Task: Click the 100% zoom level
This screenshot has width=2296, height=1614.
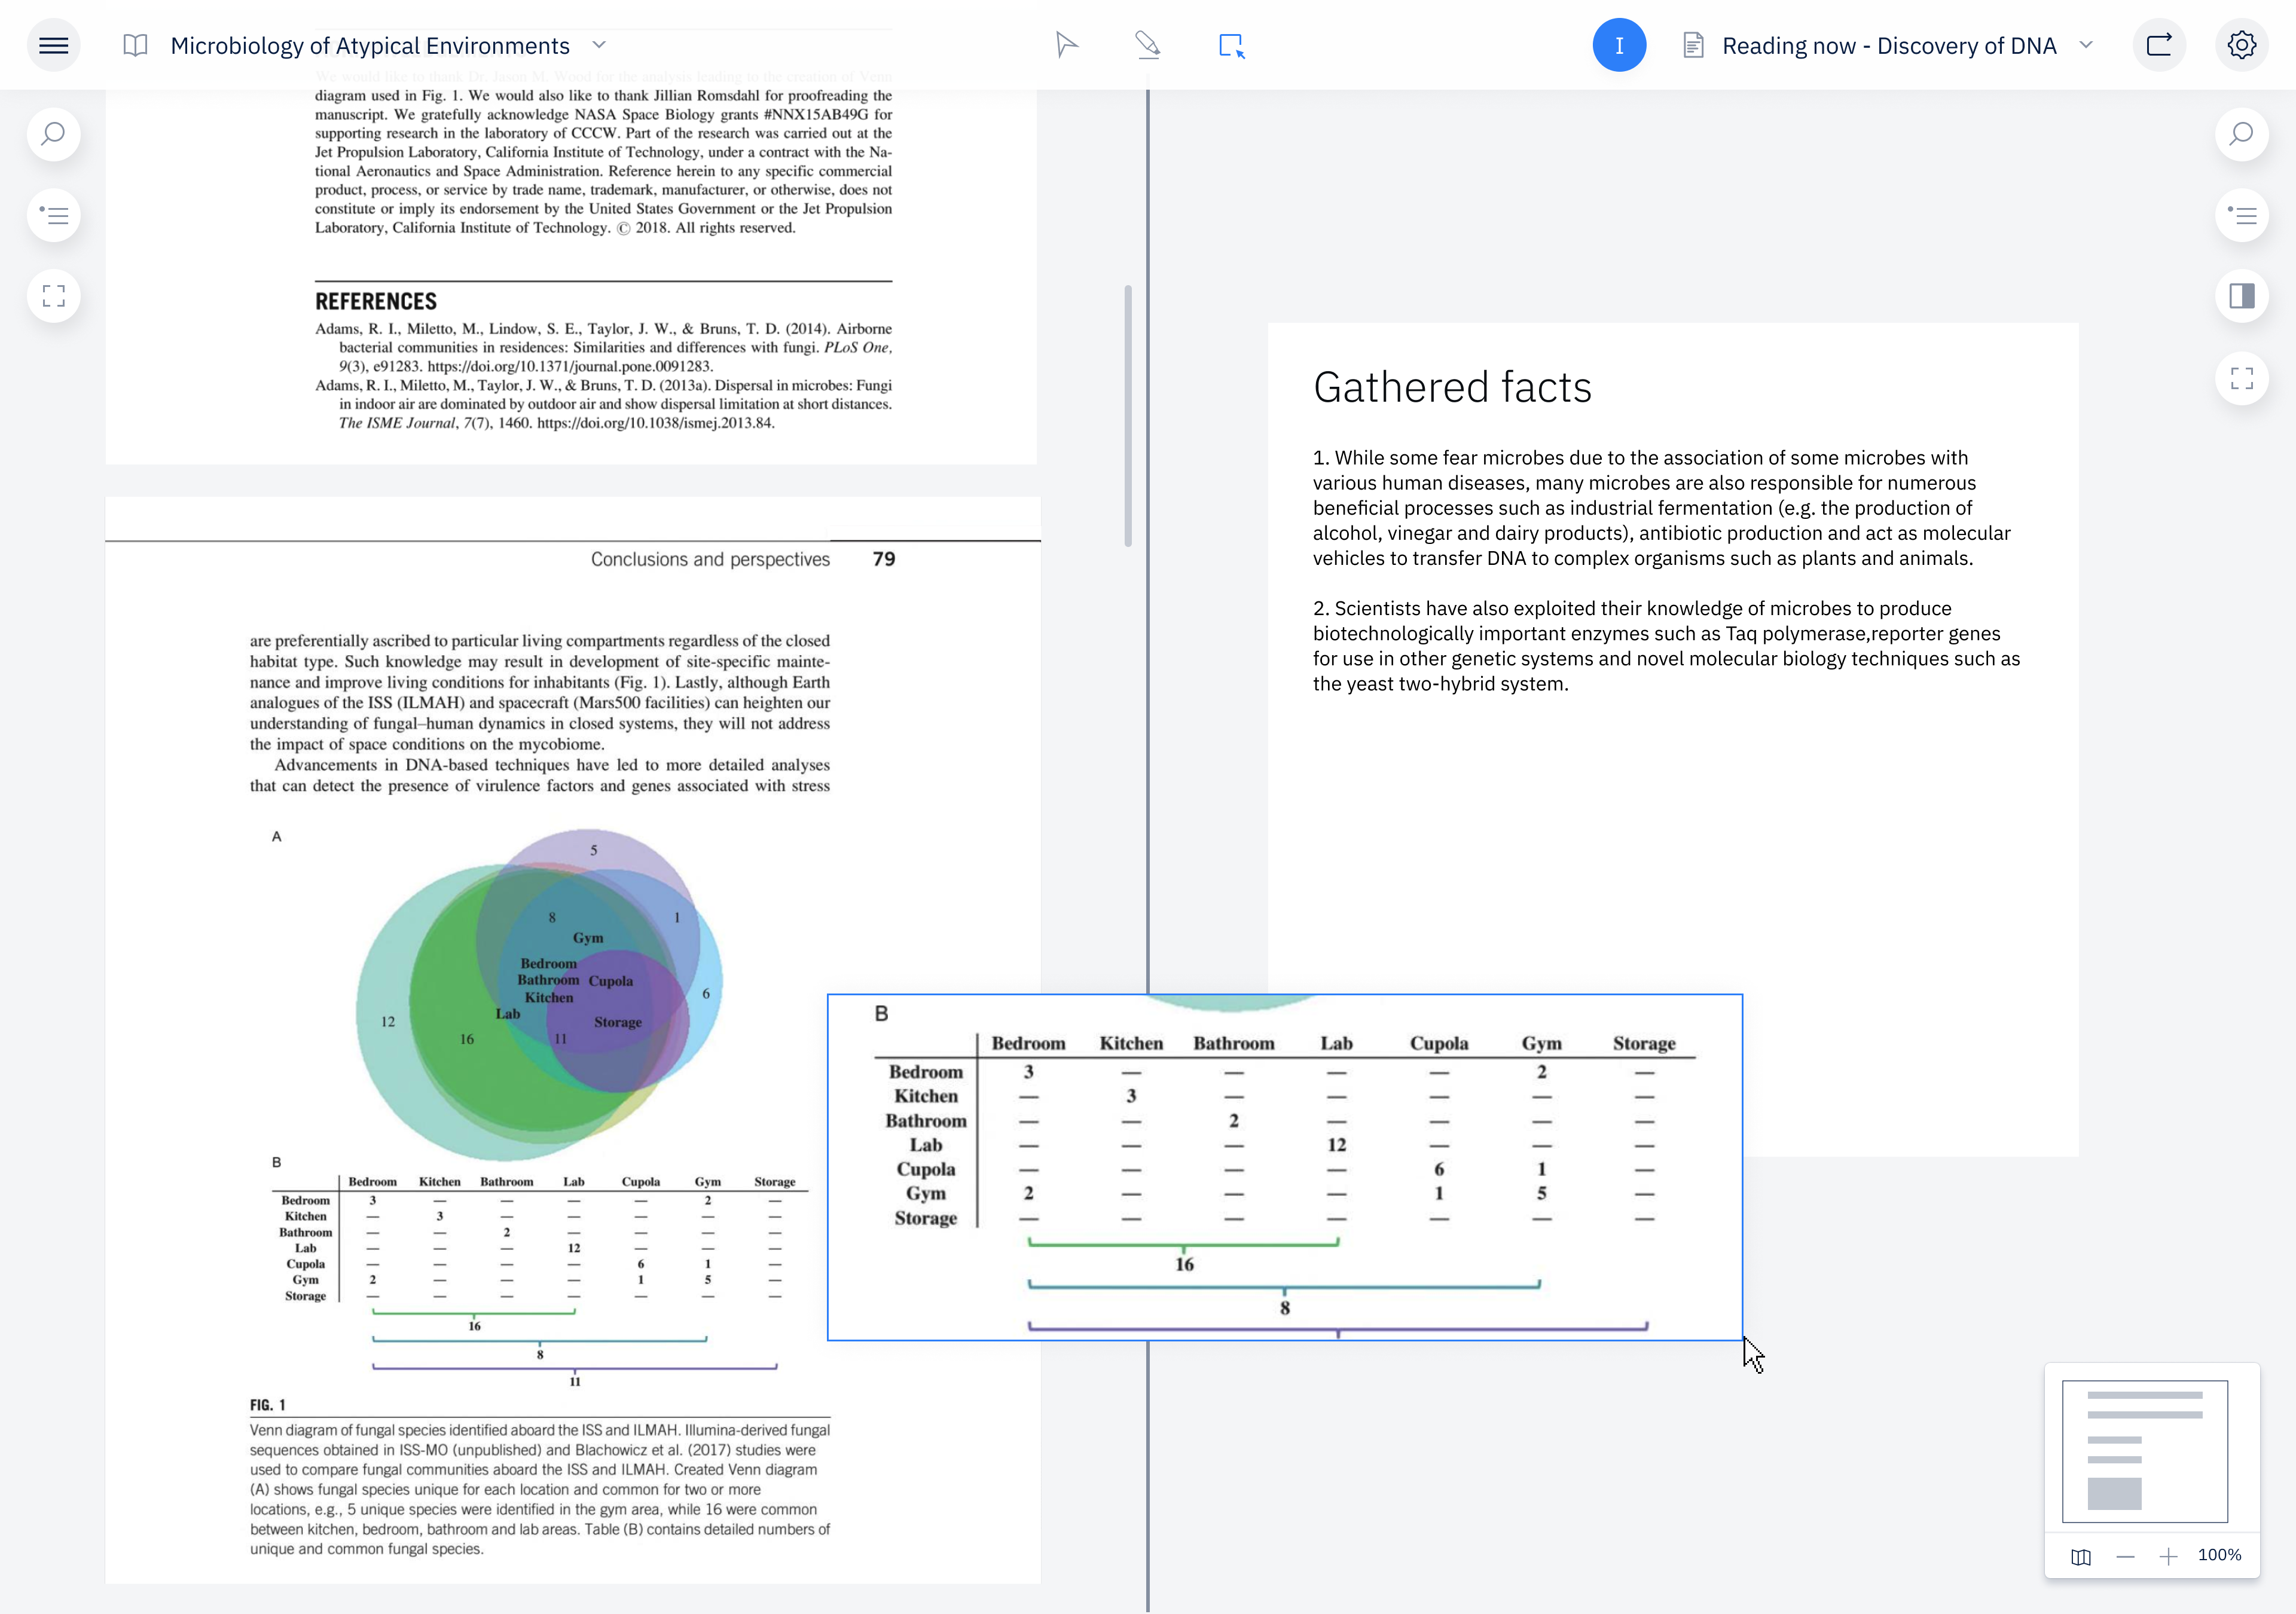Action: tap(2219, 1555)
